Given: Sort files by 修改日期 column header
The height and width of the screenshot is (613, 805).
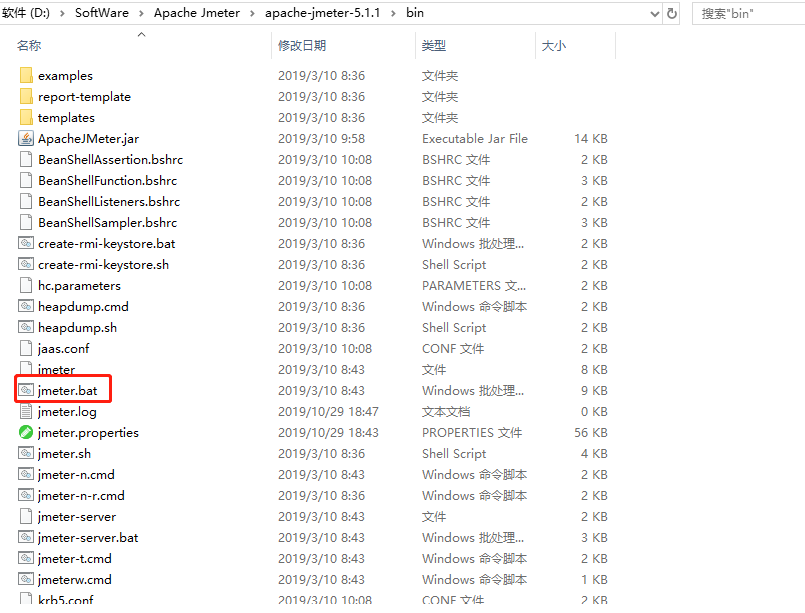Looking at the screenshot, I should (302, 46).
